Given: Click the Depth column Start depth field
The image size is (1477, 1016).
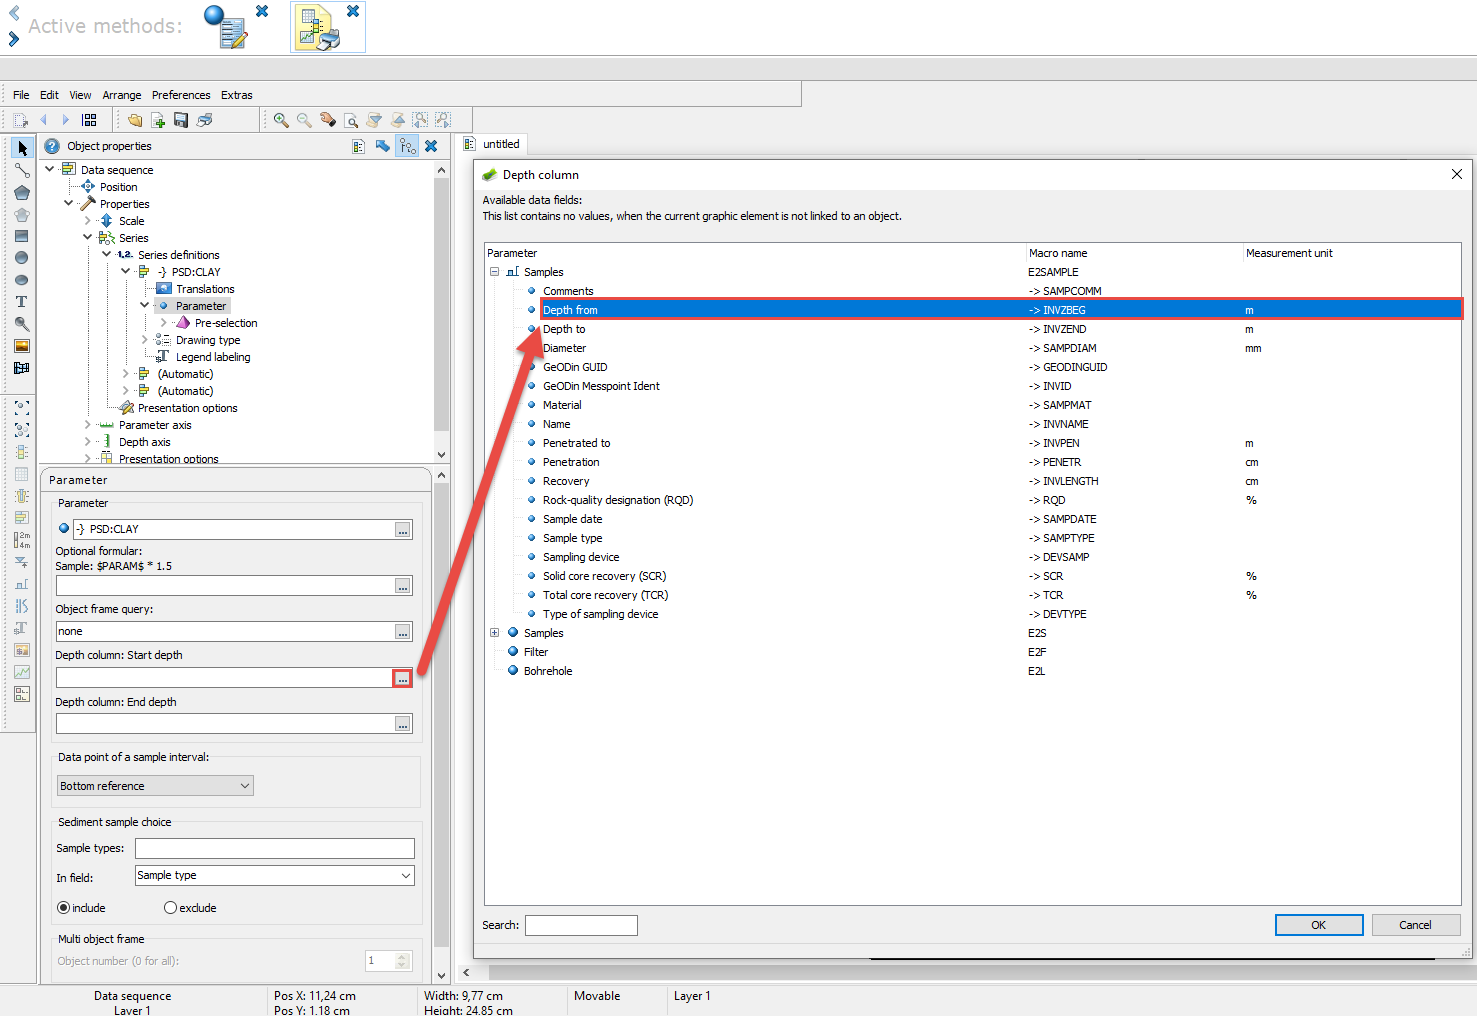Looking at the screenshot, I should point(225,678).
